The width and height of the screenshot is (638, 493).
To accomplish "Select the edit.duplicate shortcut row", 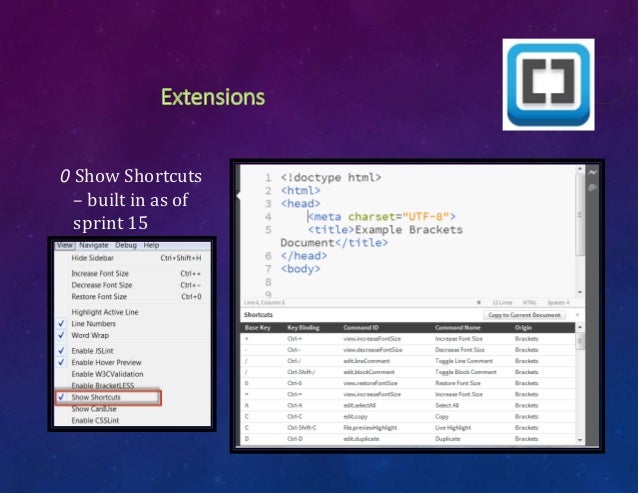I will click(408, 439).
